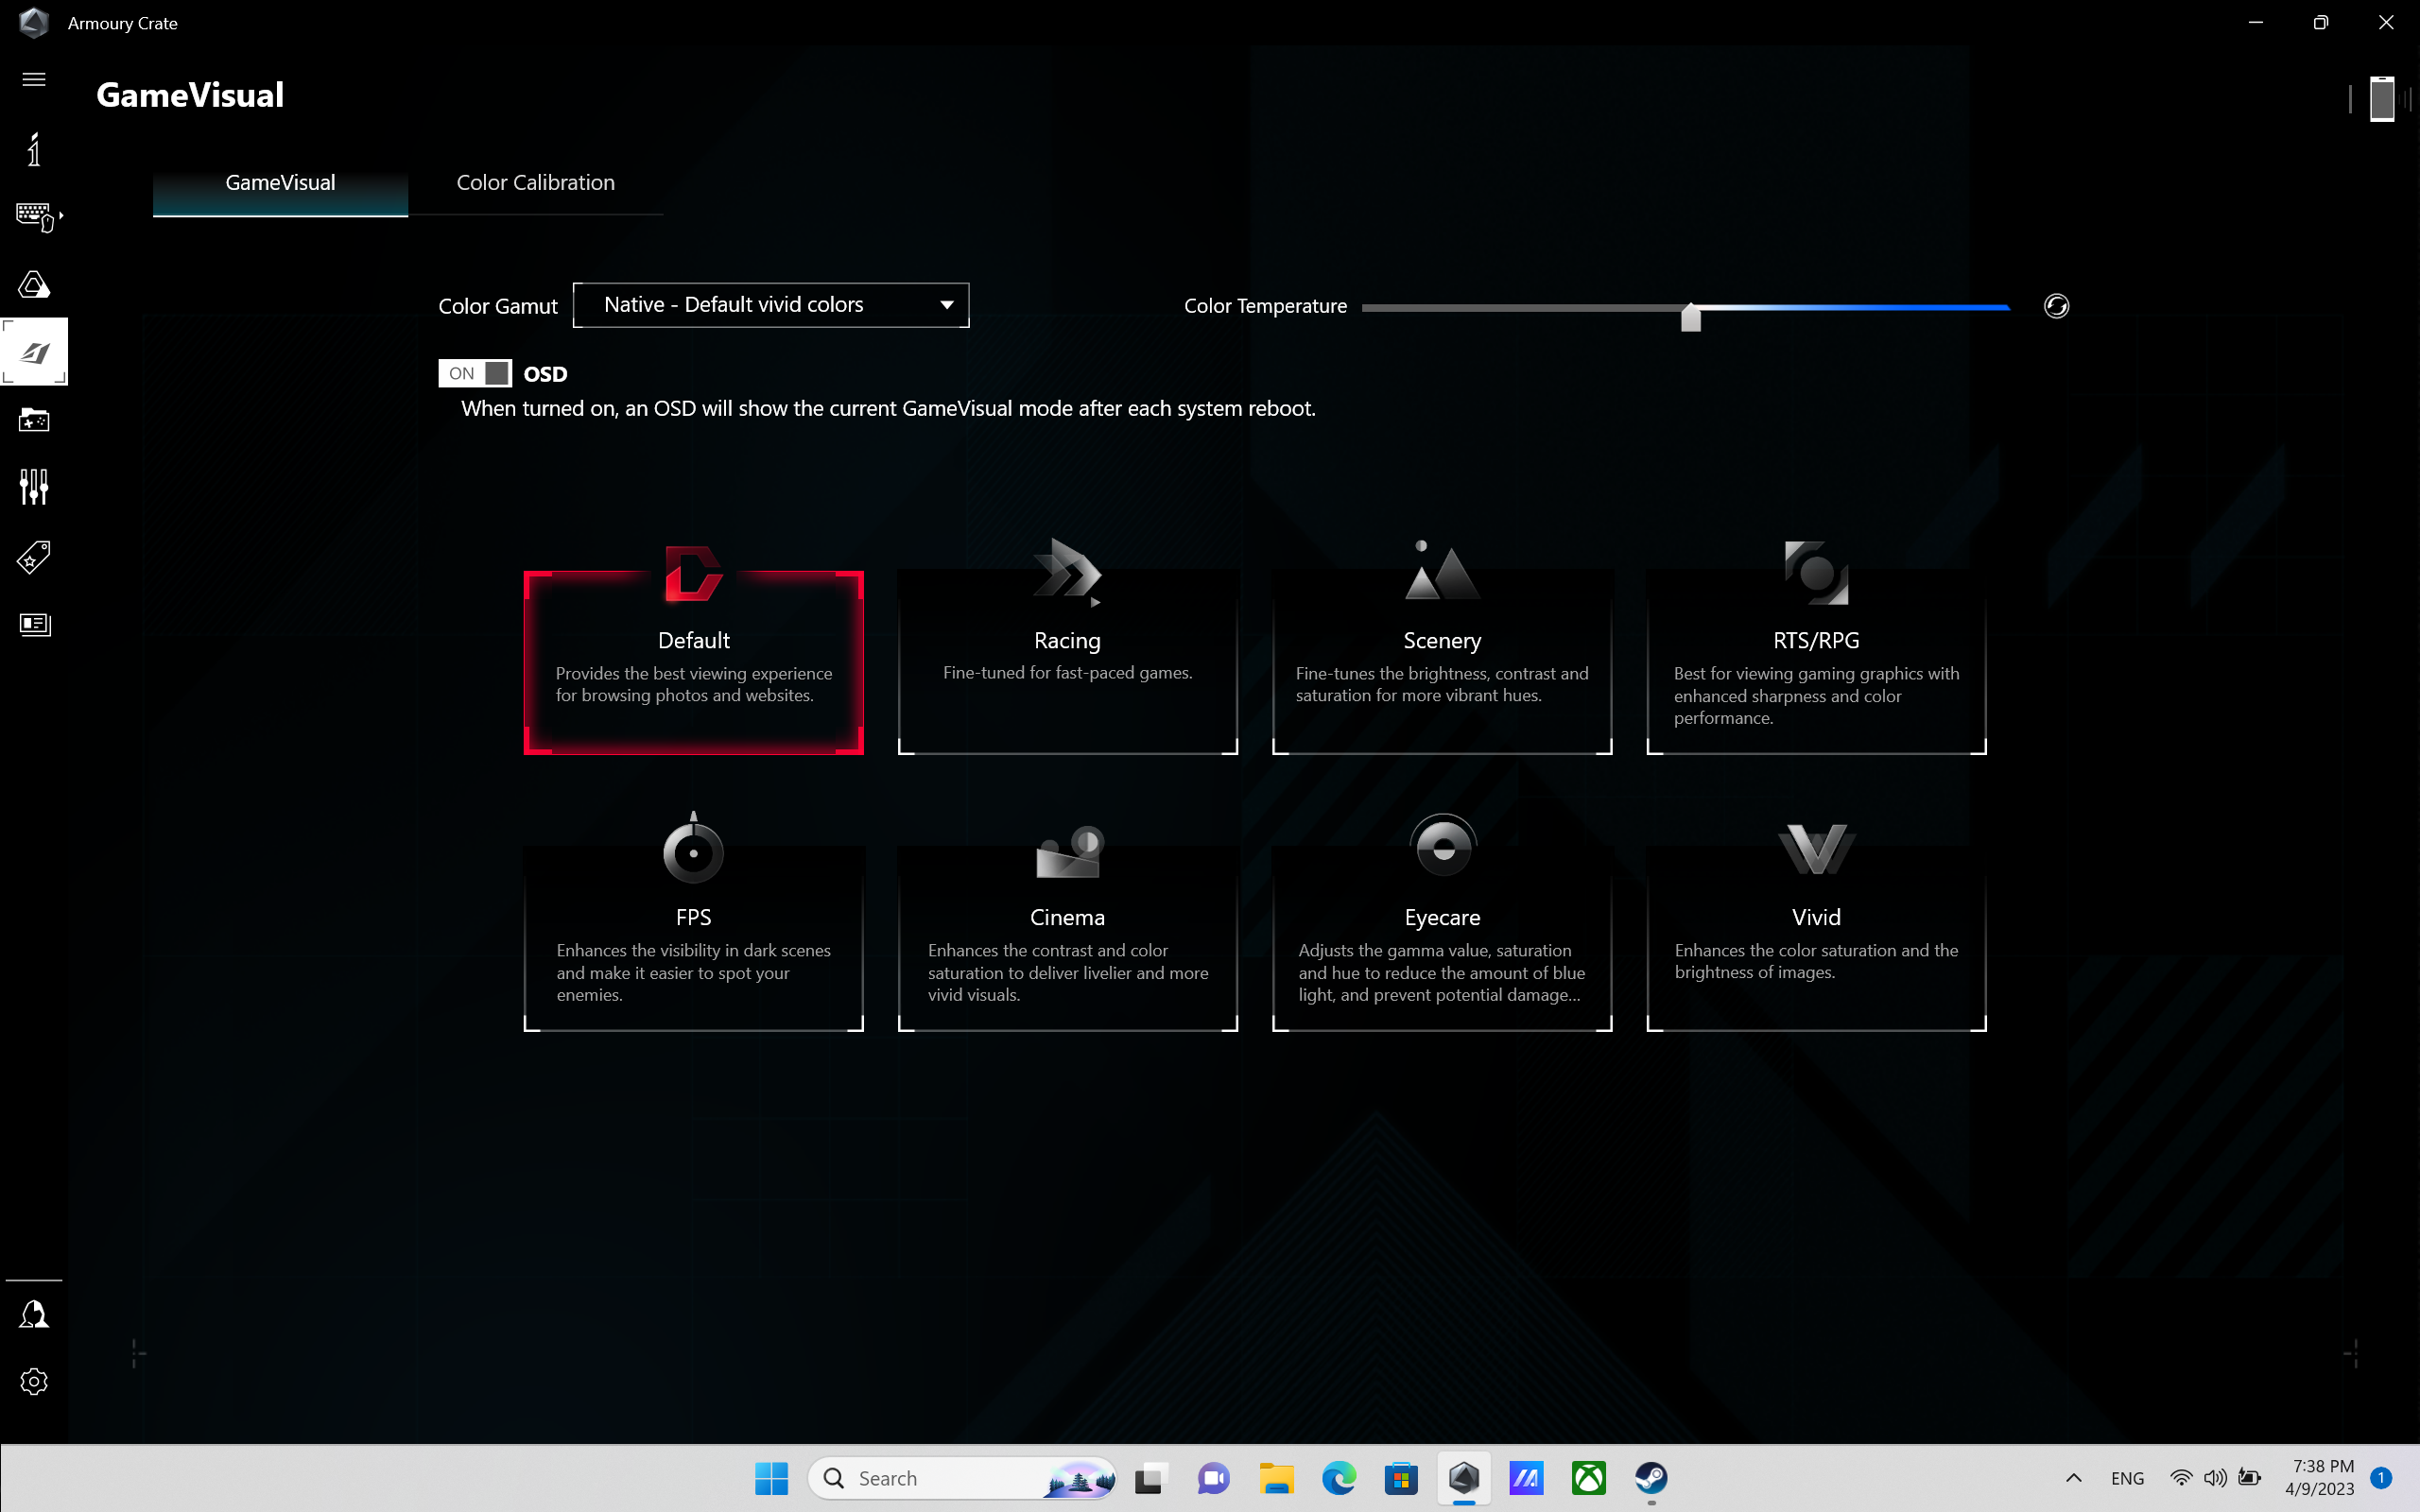Toggle the OSD switch off
The image size is (2420, 1512).
coord(475,373)
